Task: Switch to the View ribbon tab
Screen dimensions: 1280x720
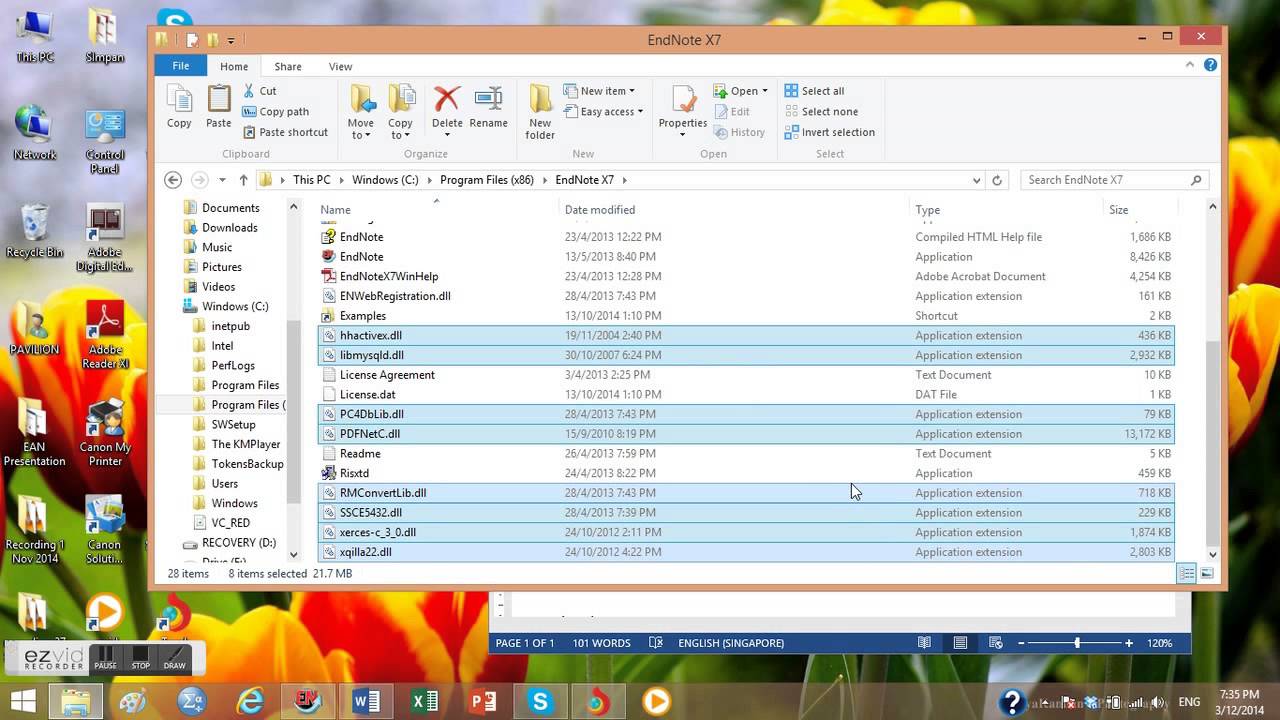Action: pyautogui.click(x=341, y=67)
